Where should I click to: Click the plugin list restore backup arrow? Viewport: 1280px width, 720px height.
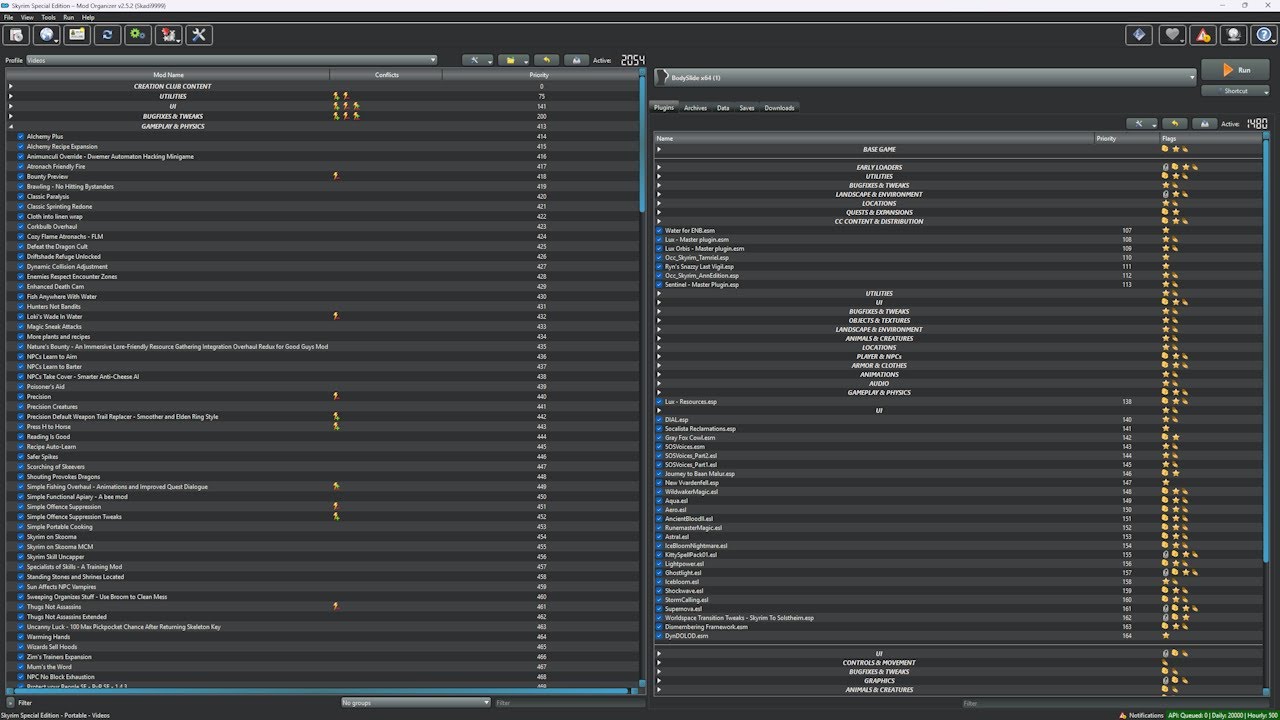pos(1175,124)
